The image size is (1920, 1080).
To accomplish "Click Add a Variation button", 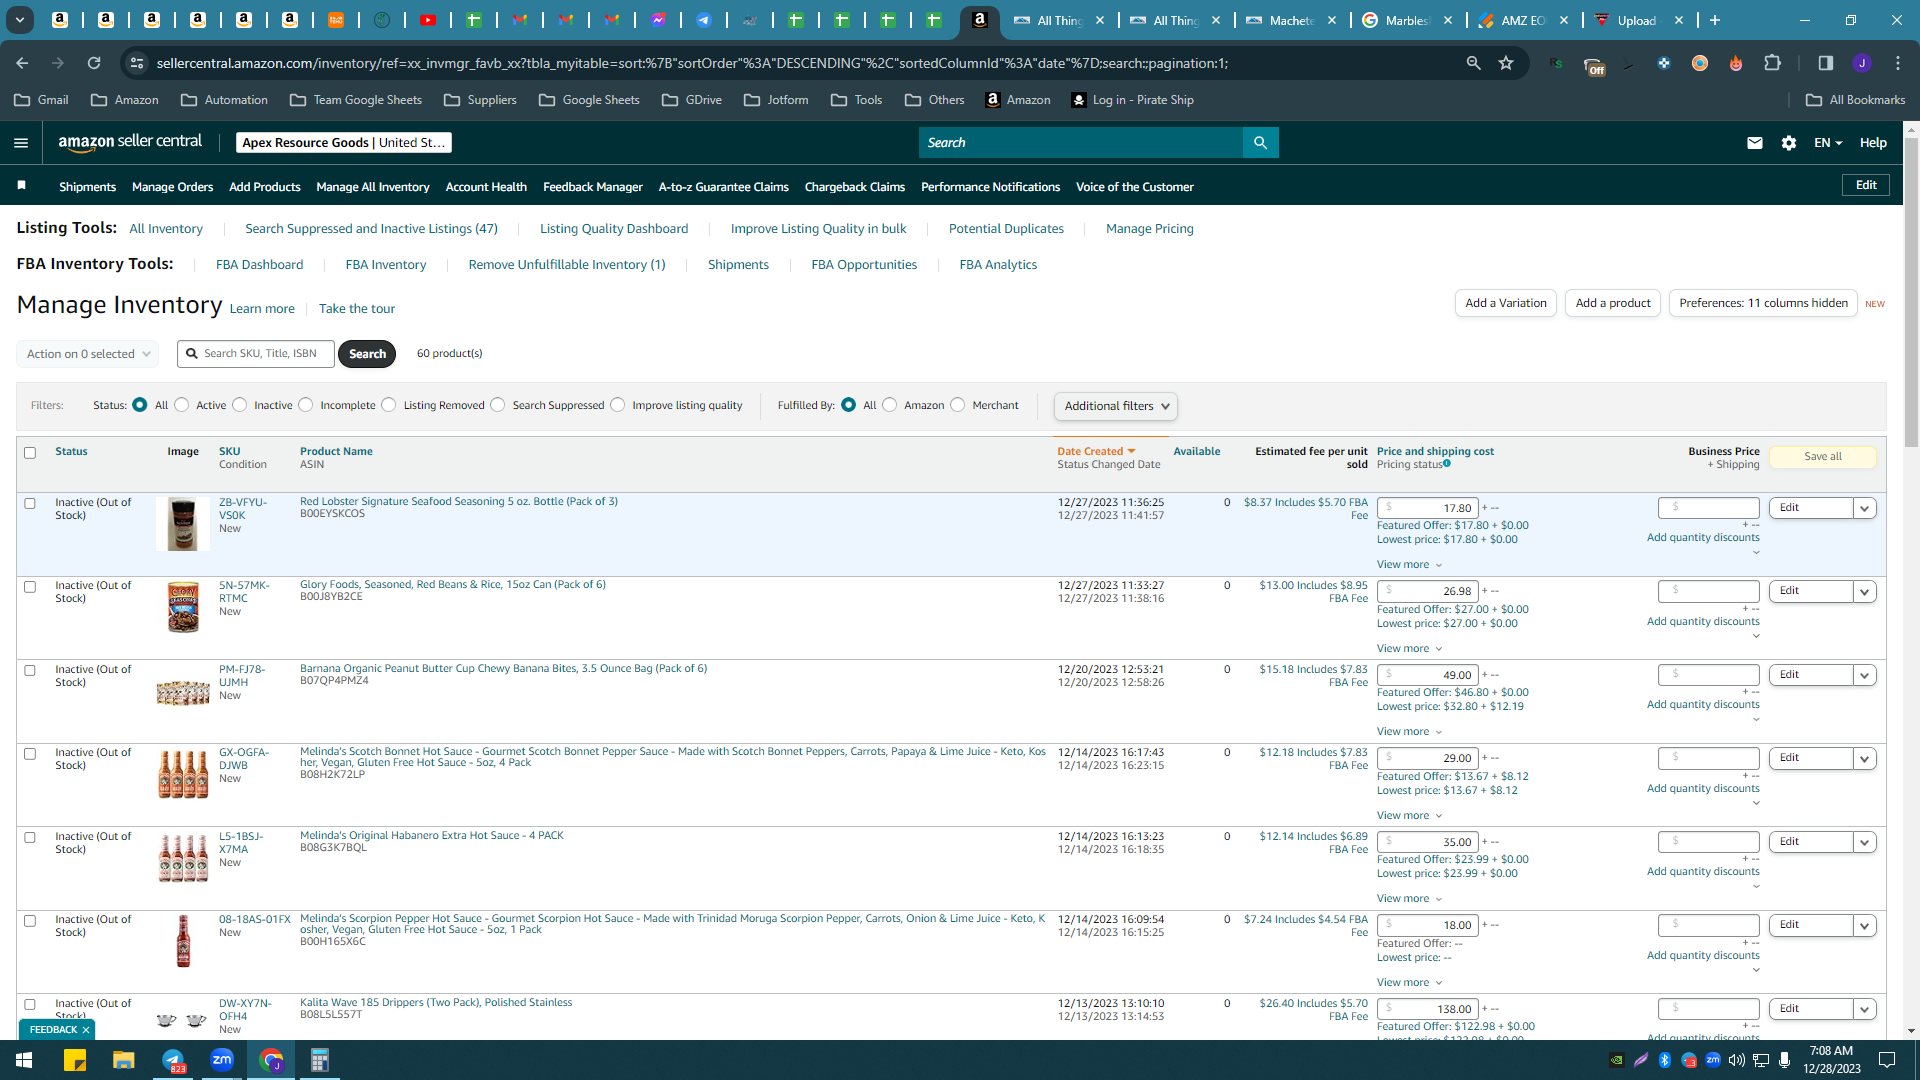I will click(x=1505, y=303).
